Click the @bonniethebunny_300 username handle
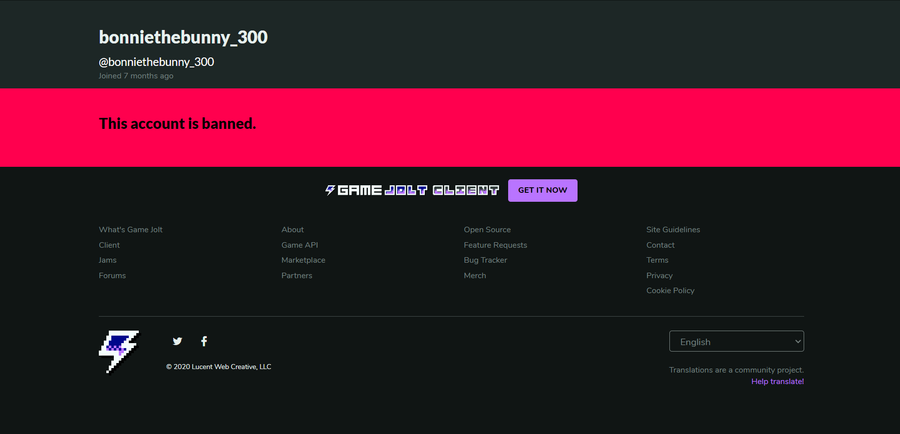The height and width of the screenshot is (434, 900). point(156,62)
